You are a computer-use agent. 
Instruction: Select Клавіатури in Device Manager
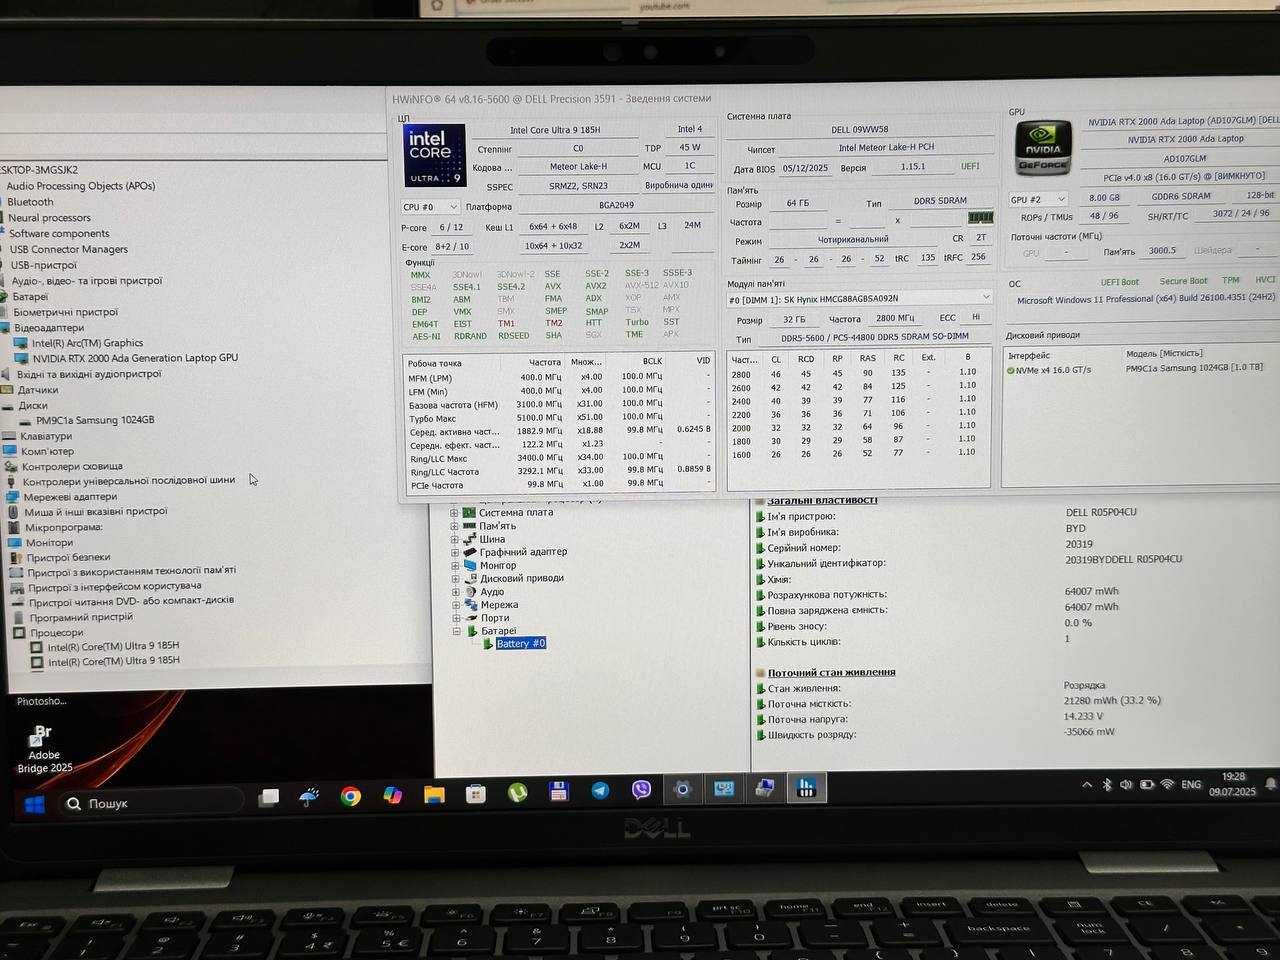46,436
